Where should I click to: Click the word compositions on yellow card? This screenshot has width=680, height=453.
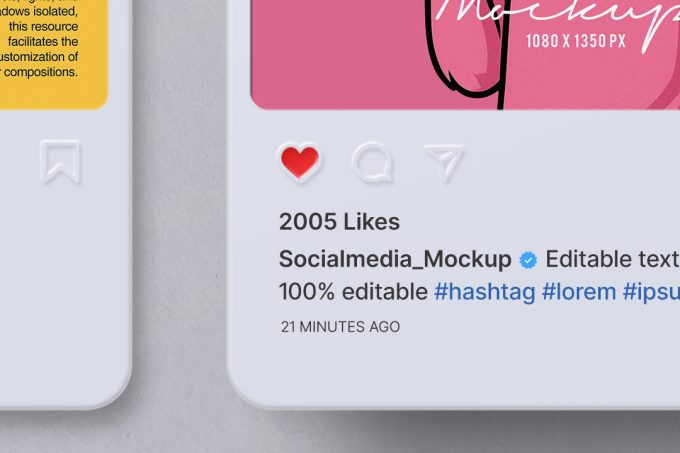(40, 72)
